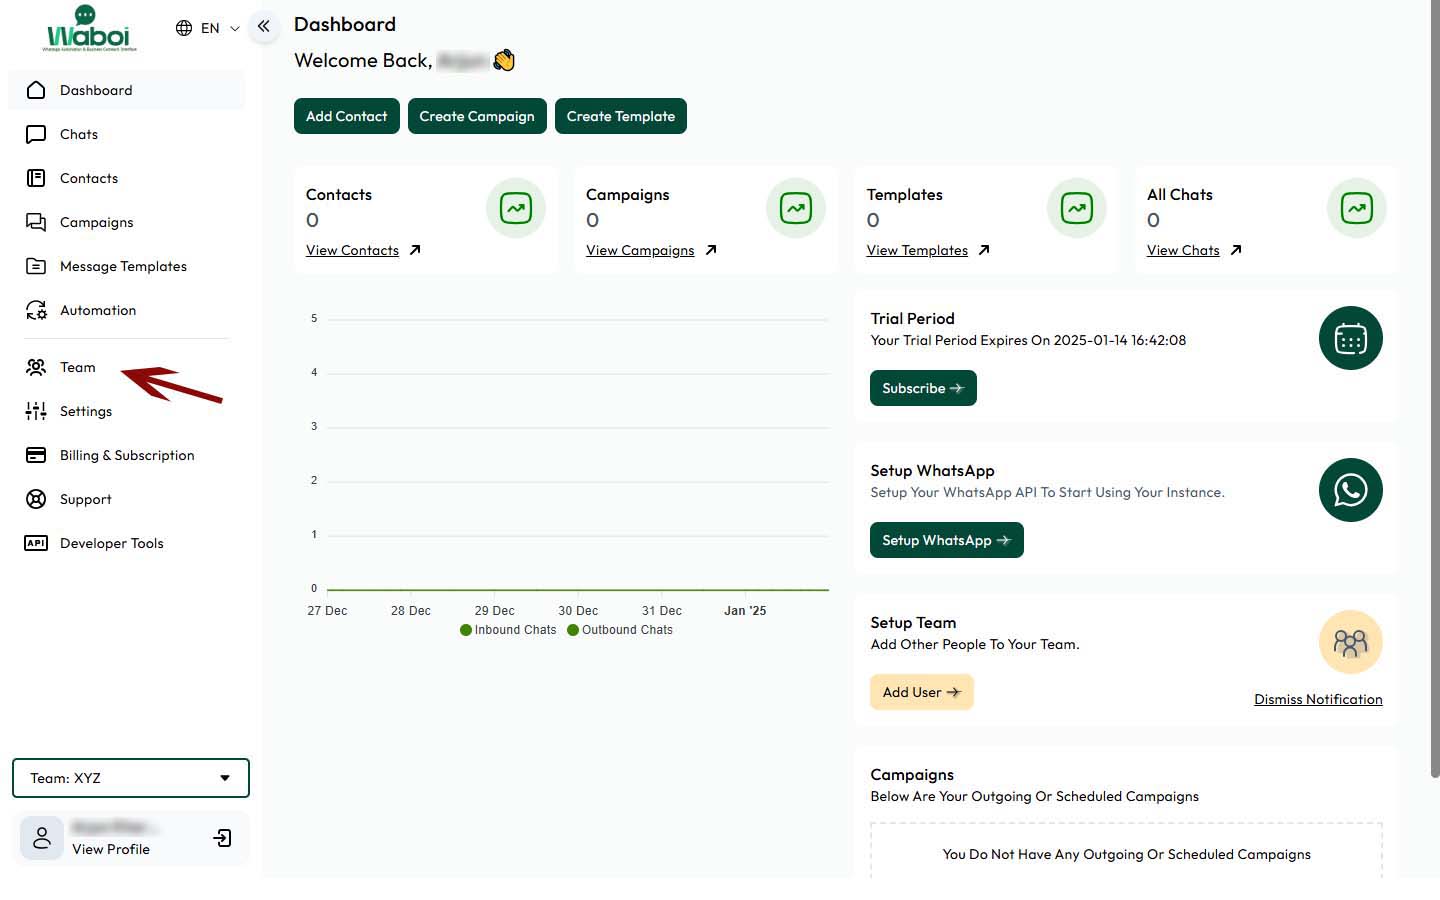Viewport: 1440px width, 900px height.
Task: Click the Add User button
Action: [922, 692]
